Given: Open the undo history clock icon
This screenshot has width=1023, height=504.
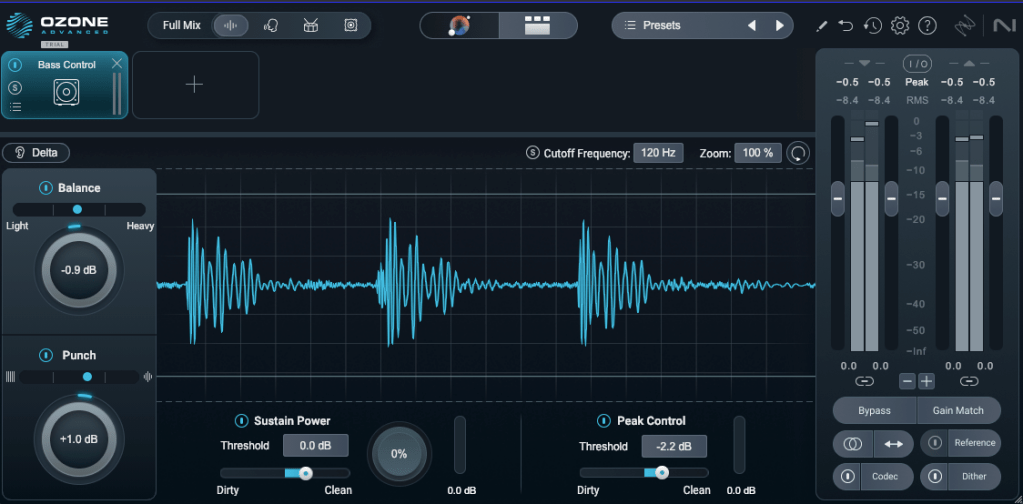Looking at the screenshot, I should tap(872, 26).
